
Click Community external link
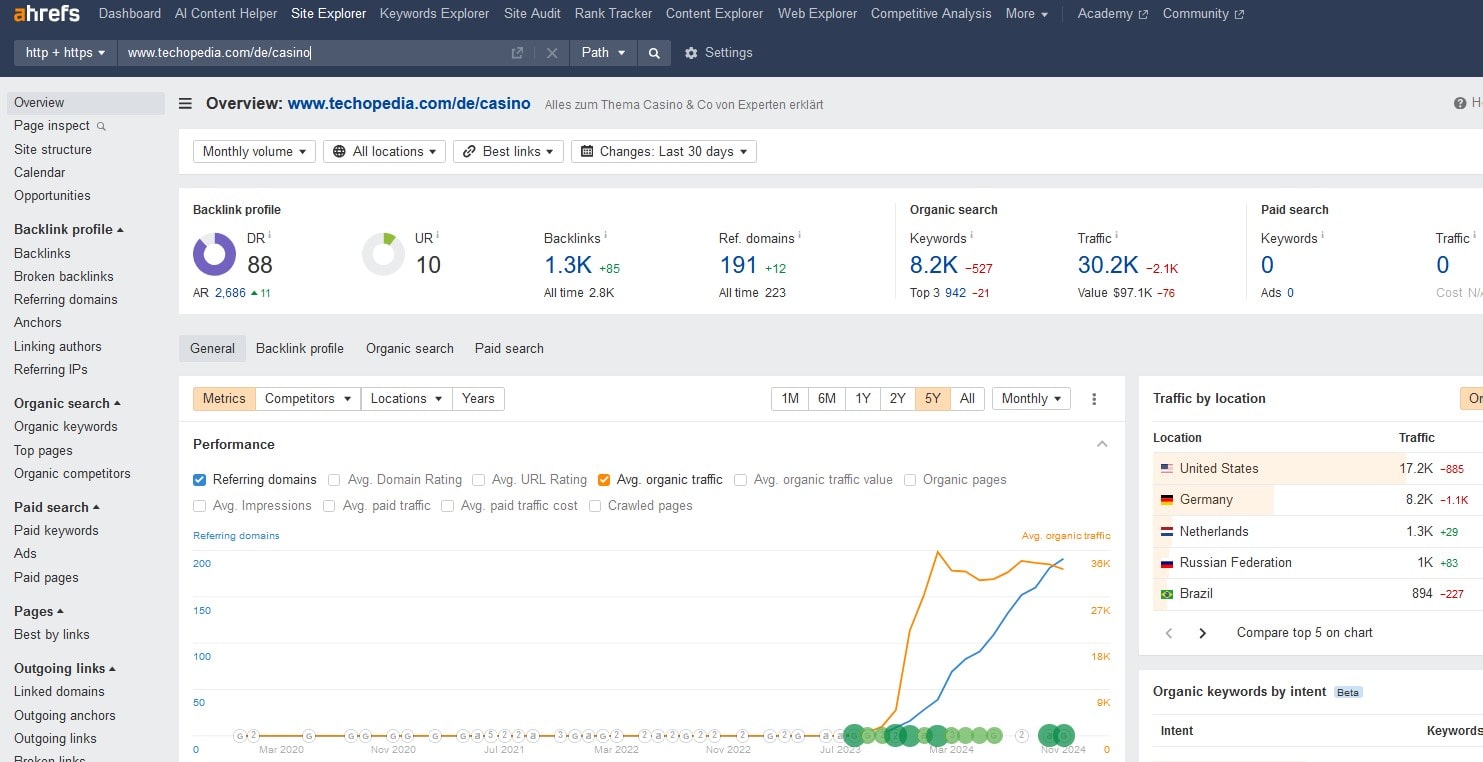tap(1203, 14)
